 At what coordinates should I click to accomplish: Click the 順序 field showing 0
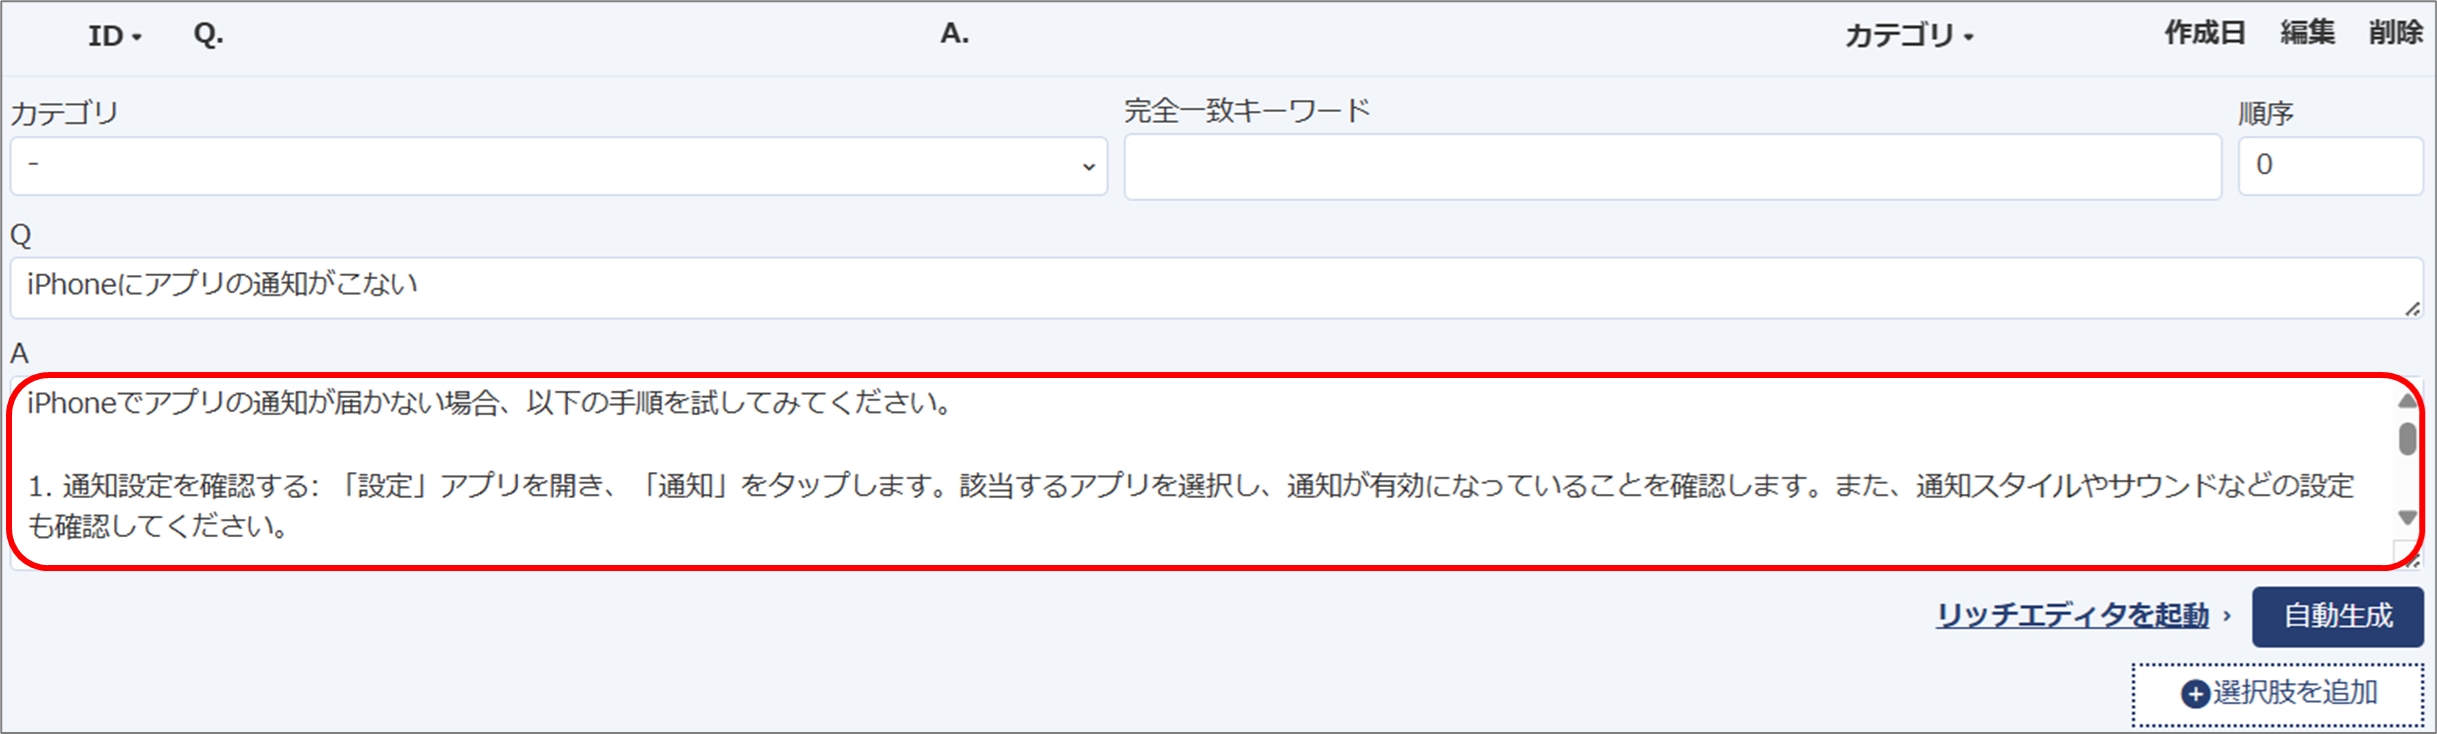click(2330, 166)
